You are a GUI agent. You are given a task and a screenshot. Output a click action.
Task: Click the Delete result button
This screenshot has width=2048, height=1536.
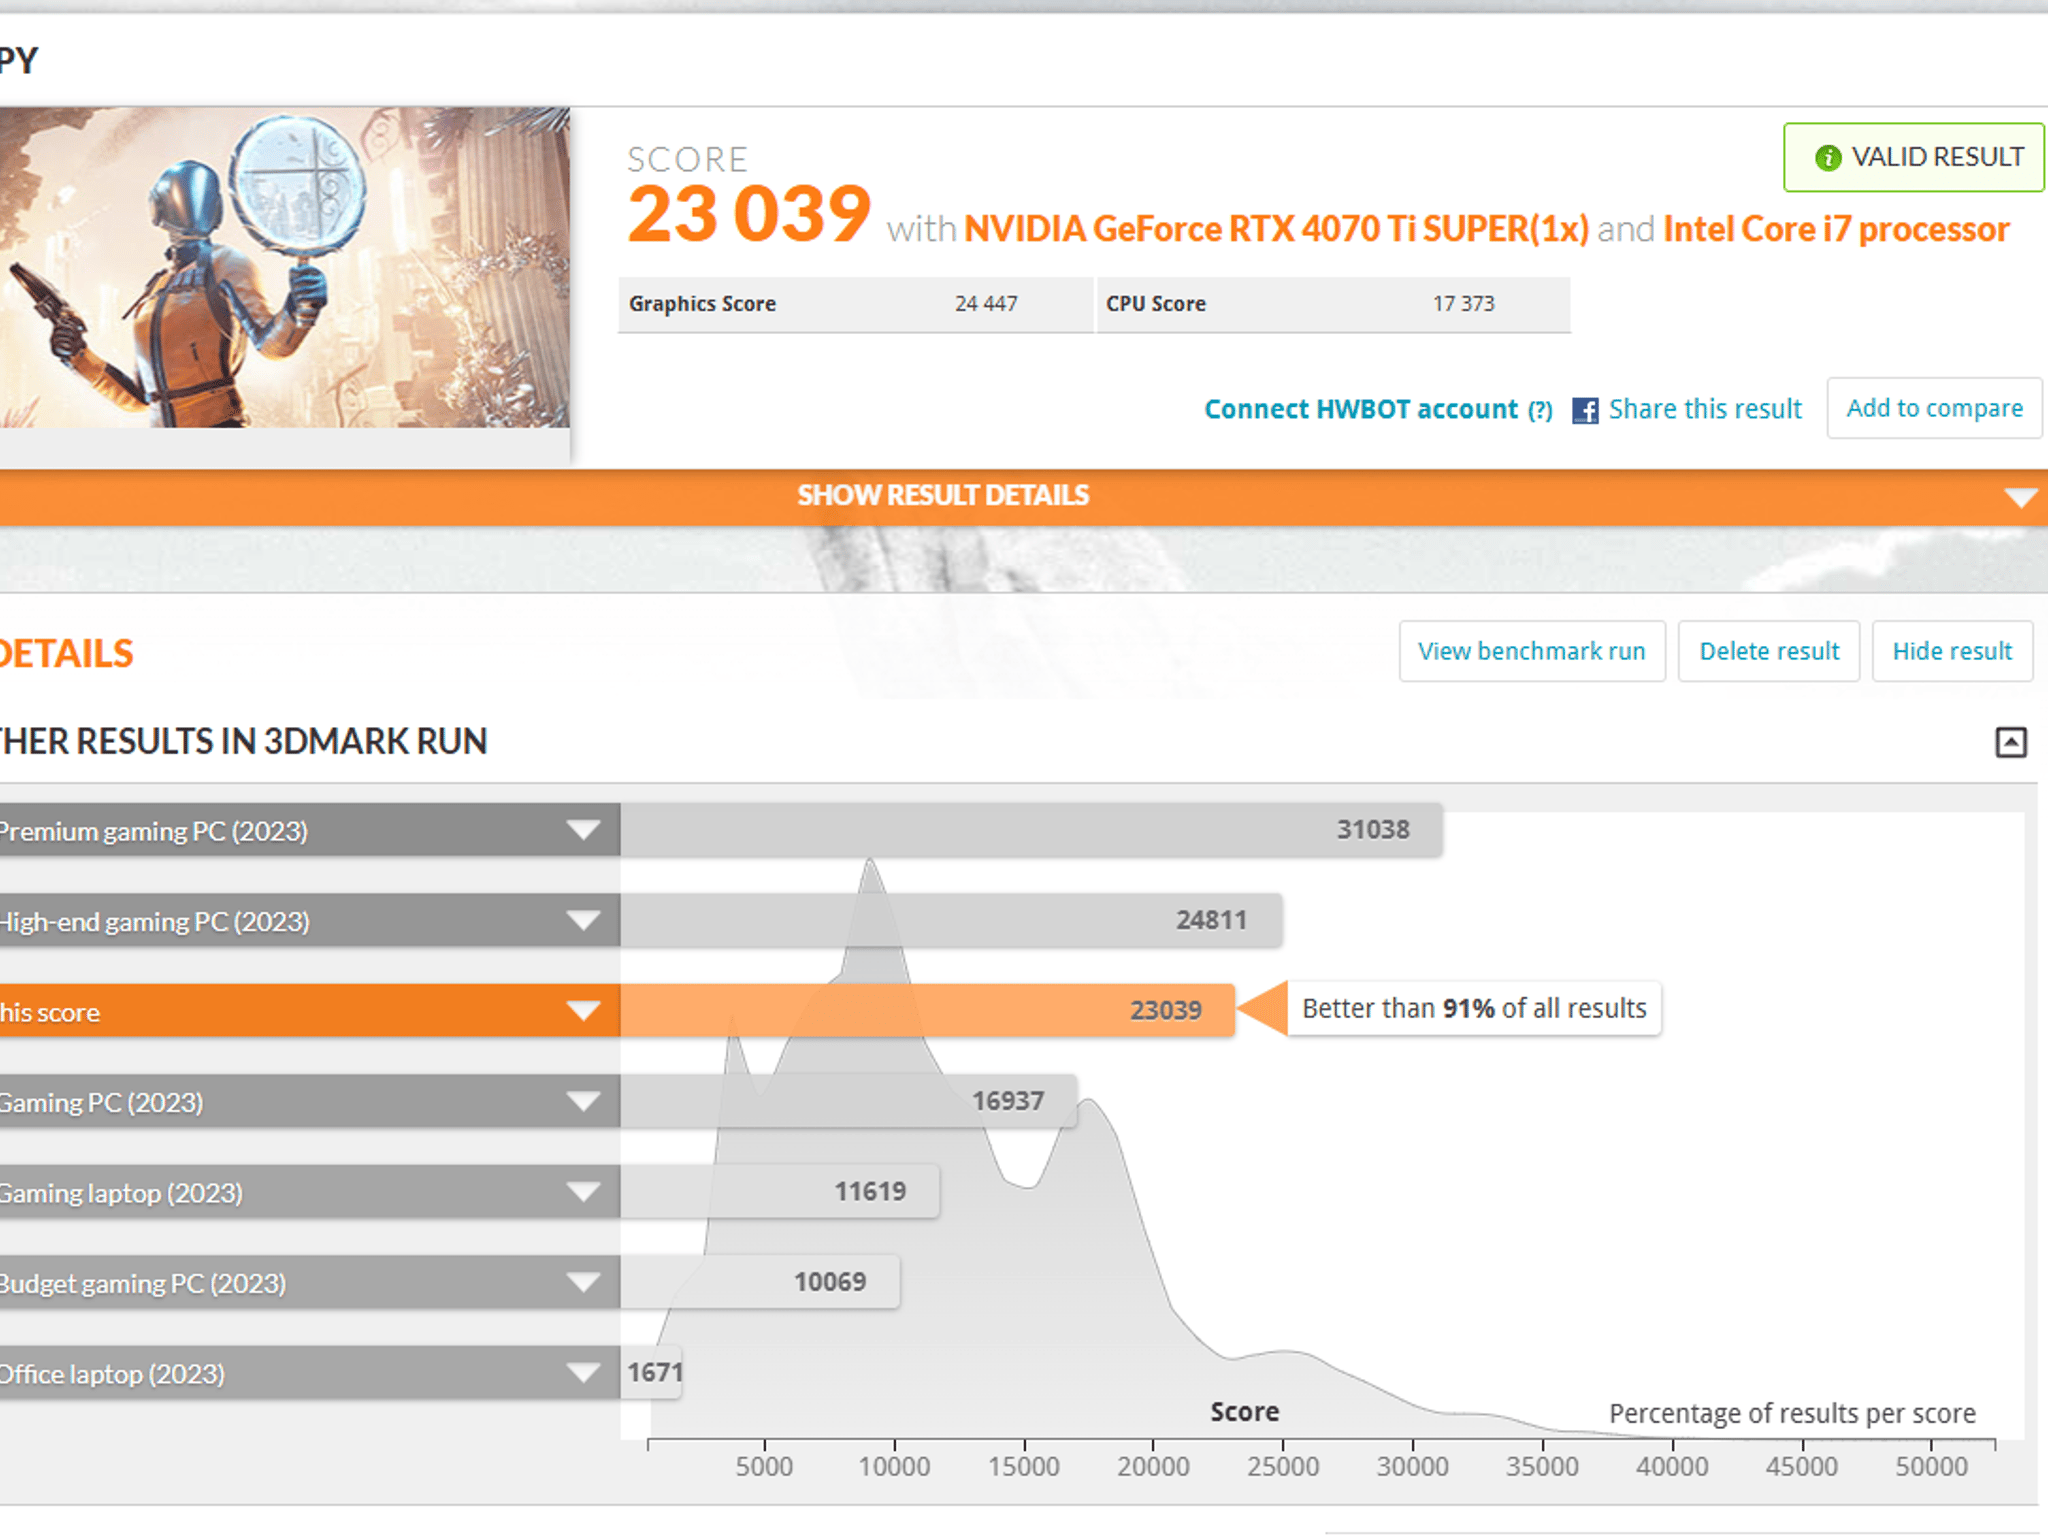tap(1769, 651)
